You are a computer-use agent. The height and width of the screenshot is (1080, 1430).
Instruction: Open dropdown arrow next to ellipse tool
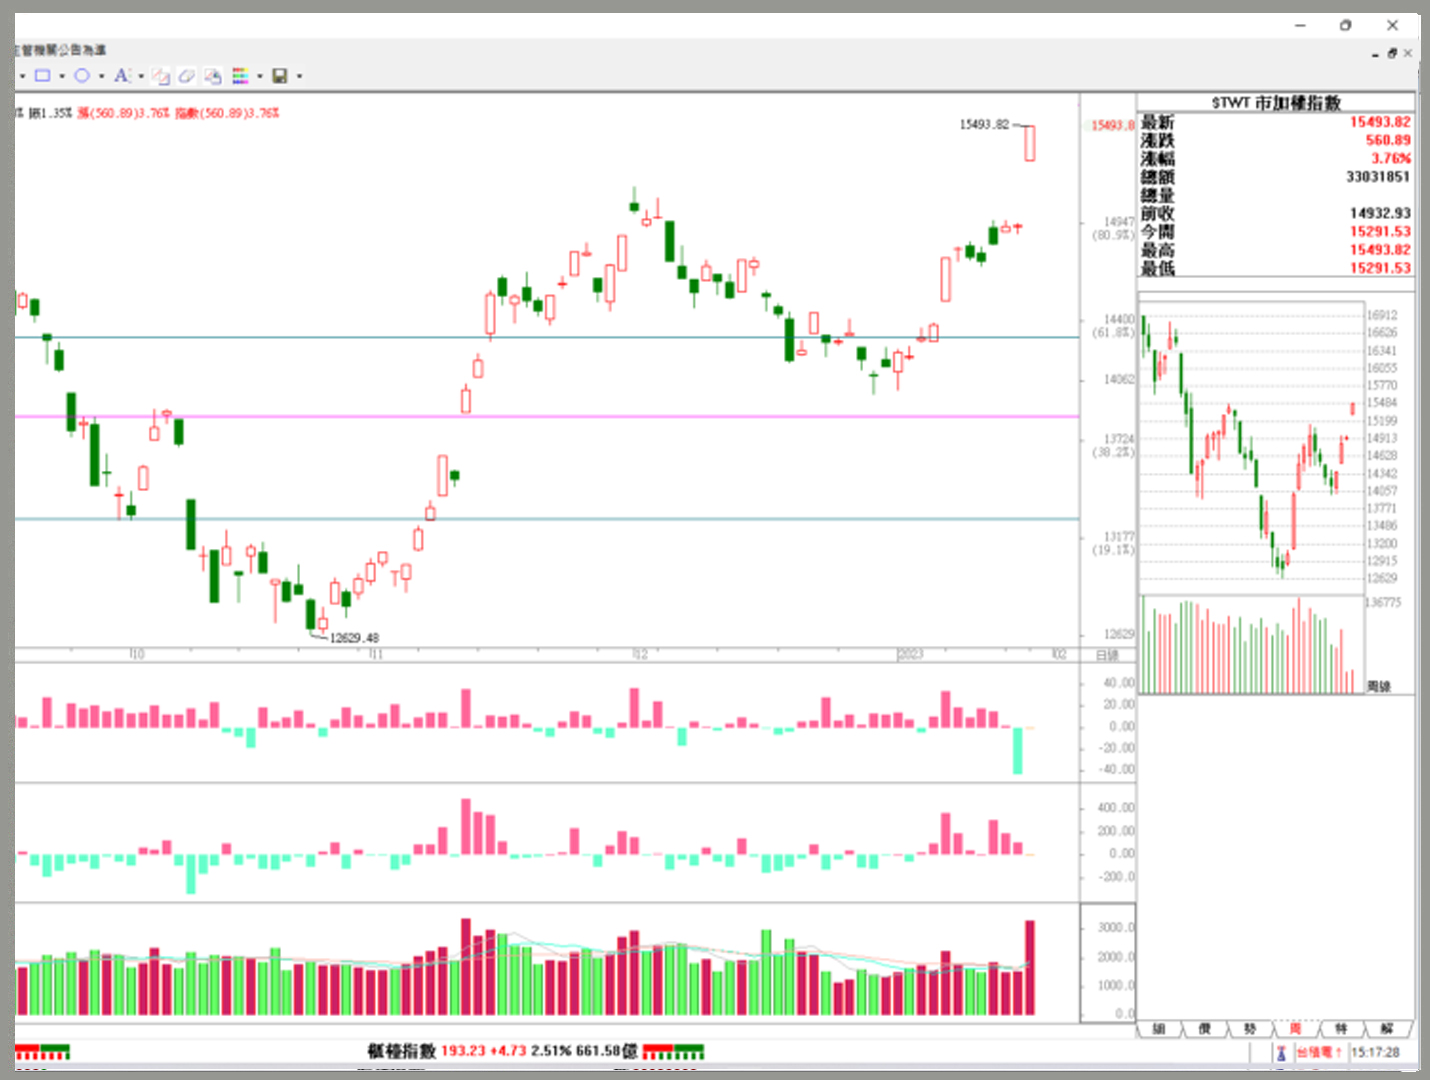tap(101, 76)
